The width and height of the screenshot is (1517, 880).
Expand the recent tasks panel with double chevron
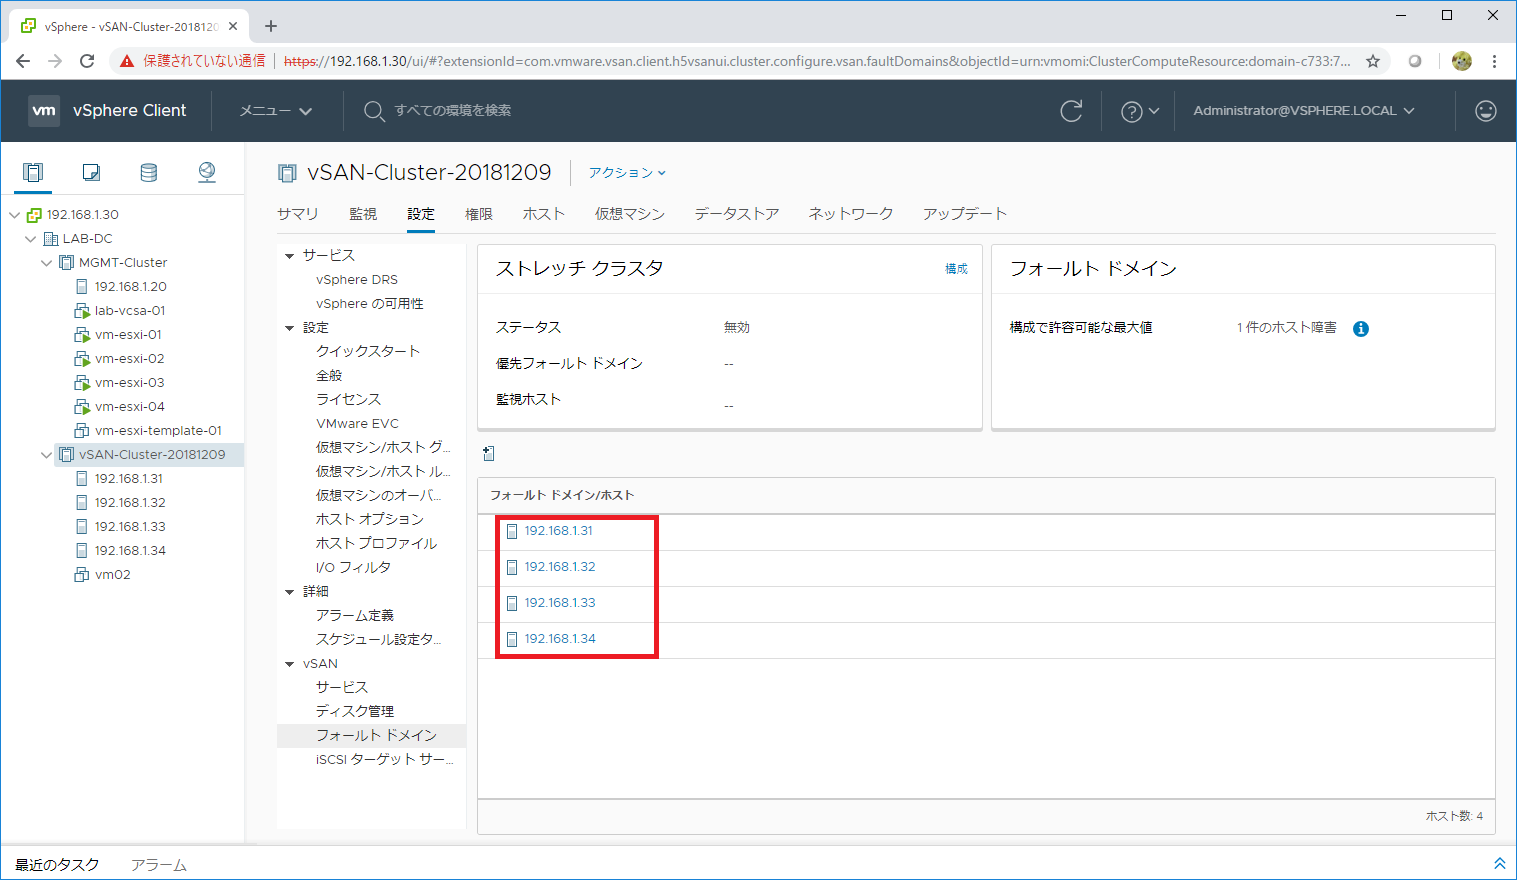tap(1499, 863)
